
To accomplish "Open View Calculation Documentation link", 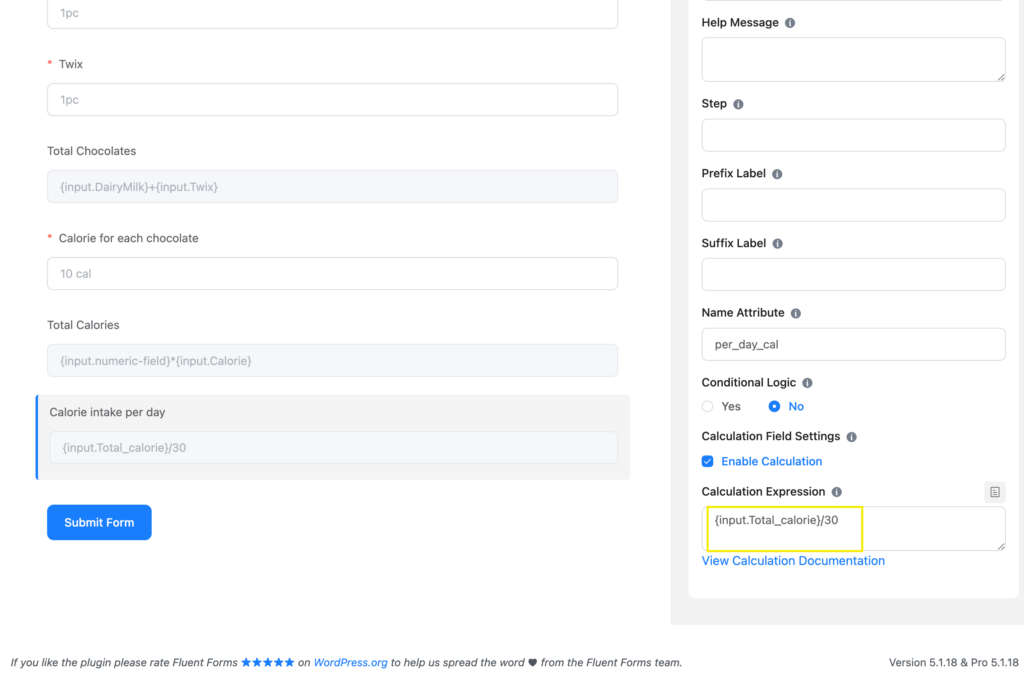I will click(793, 561).
